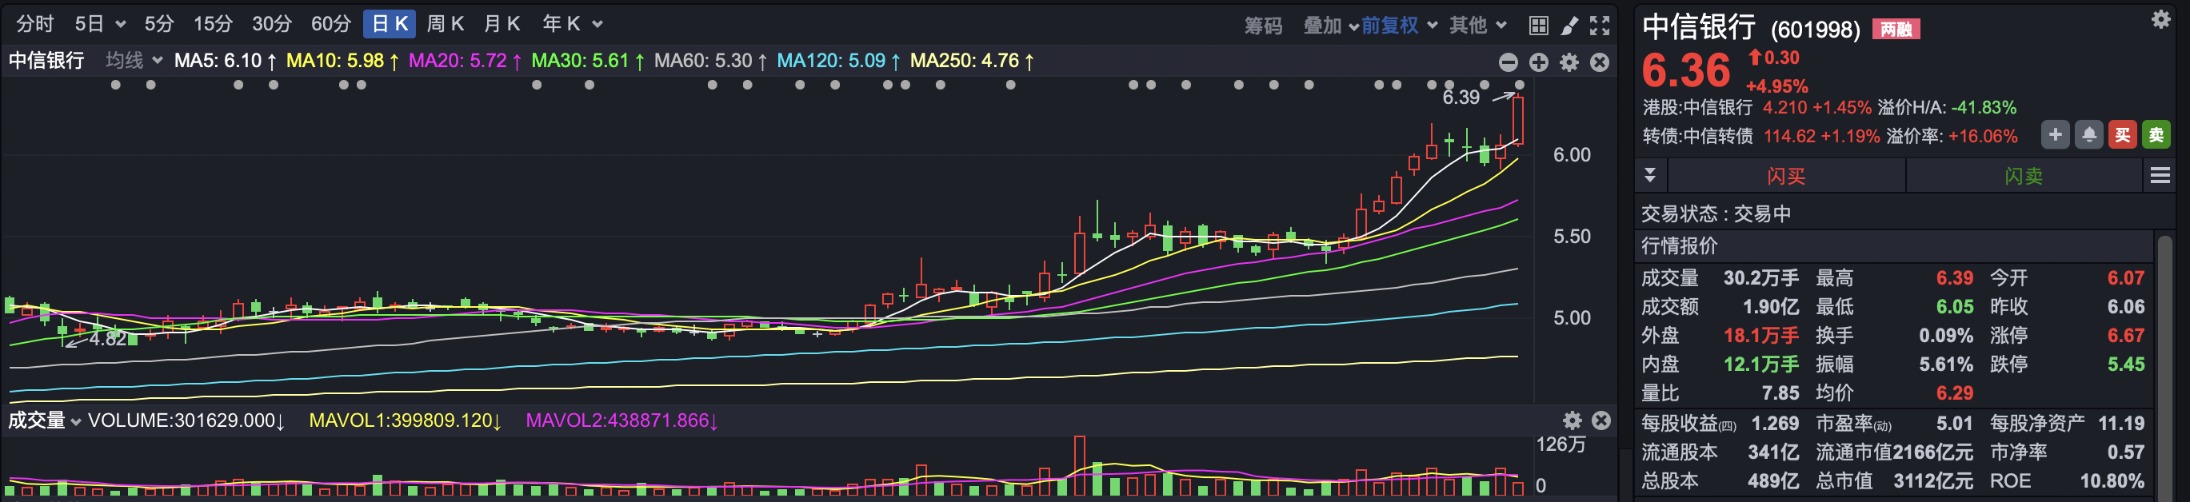Collapse the flash trade bar double-arrow

pos(1650,176)
